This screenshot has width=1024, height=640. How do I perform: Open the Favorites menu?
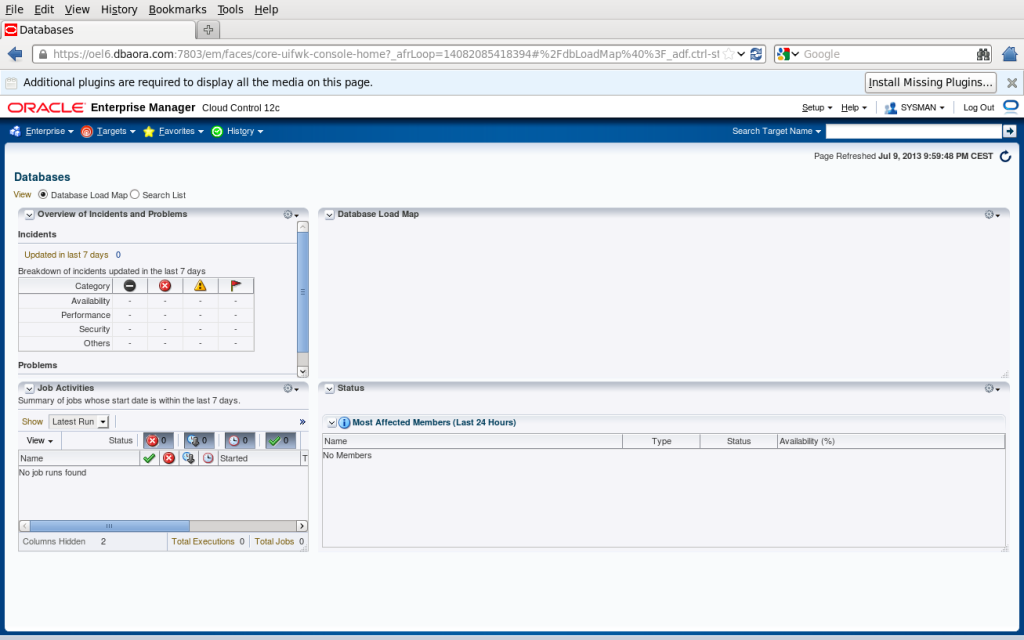[x=174, y=131]
